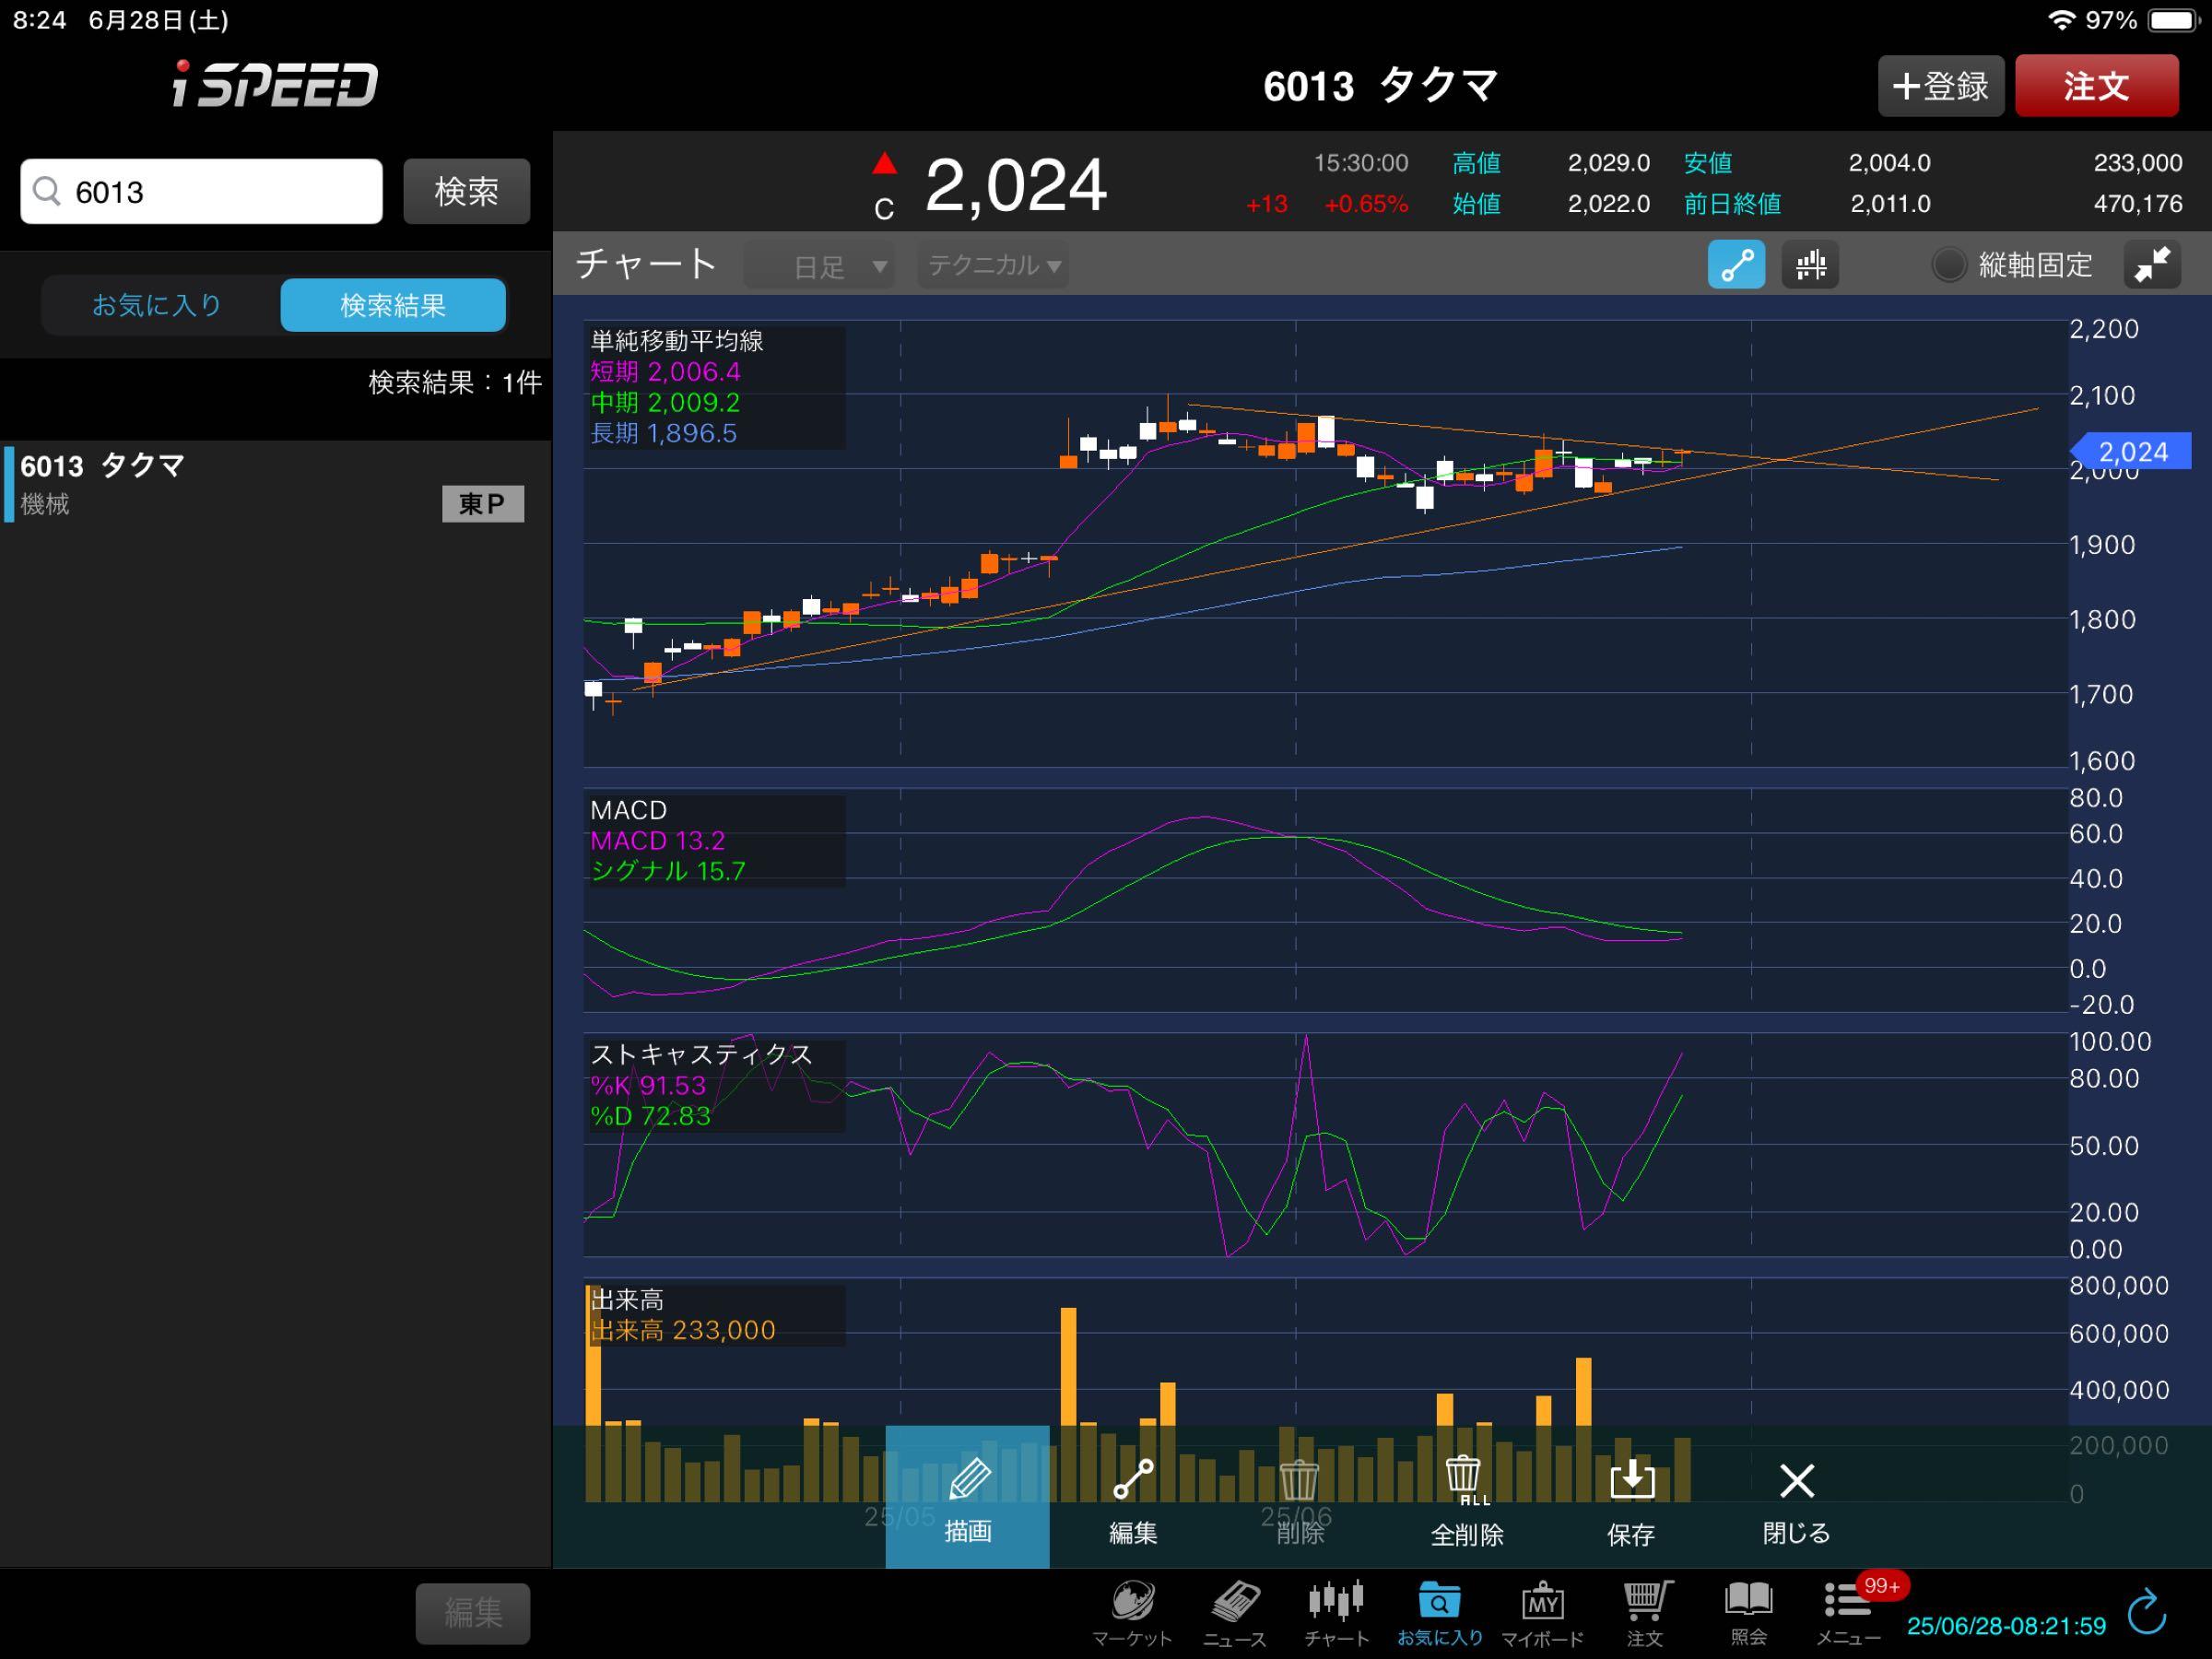This screenshot has width=2212, height=1659.
Task: Open the テクニカル indicator dropdown
Action: 993,266
